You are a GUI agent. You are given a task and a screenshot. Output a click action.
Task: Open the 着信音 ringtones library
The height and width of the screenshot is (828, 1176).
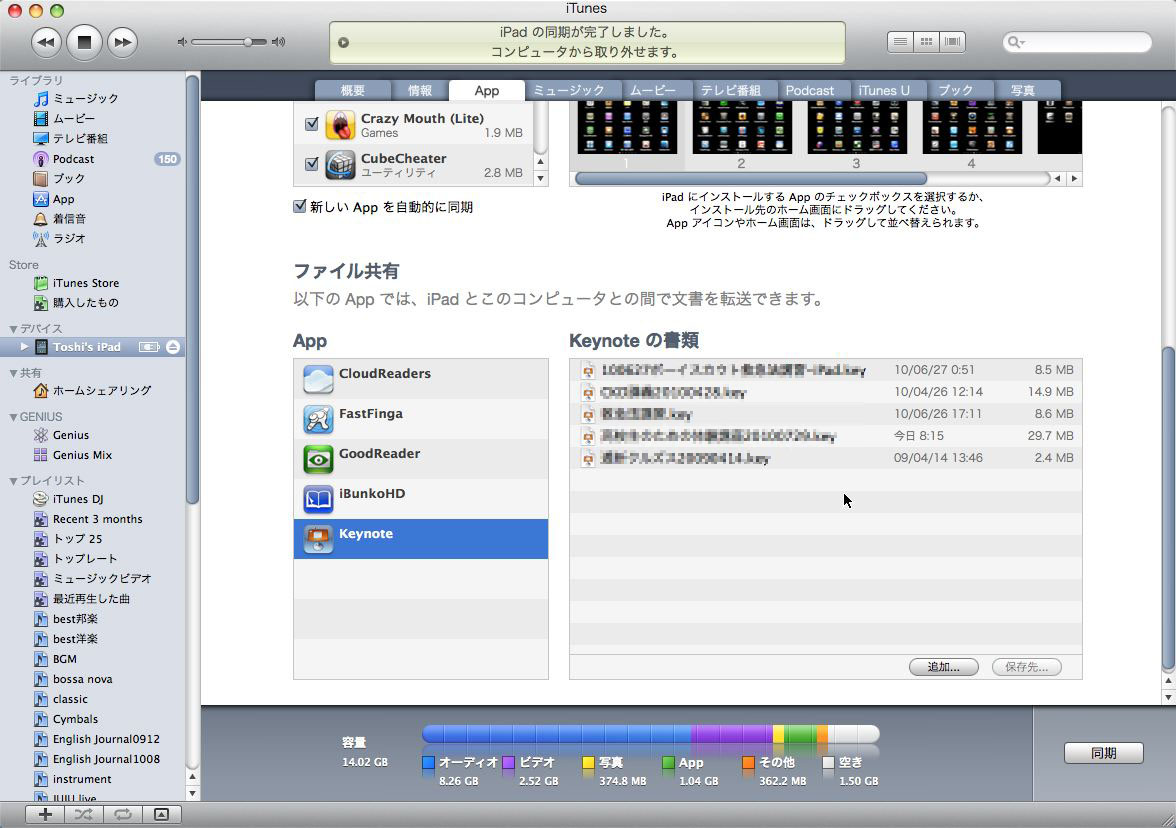(x=69, y=218)
